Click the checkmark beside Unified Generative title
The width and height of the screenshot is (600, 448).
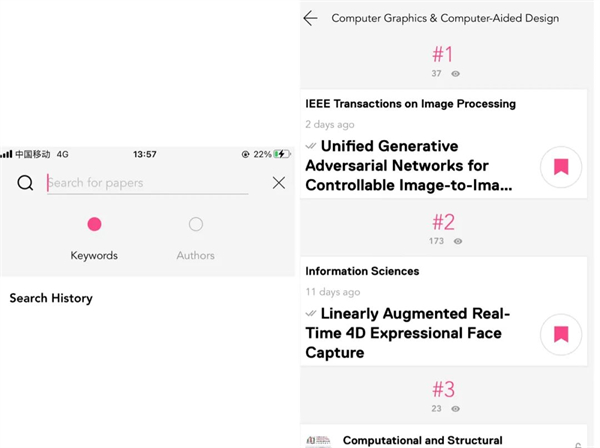(x=311, y=146)
